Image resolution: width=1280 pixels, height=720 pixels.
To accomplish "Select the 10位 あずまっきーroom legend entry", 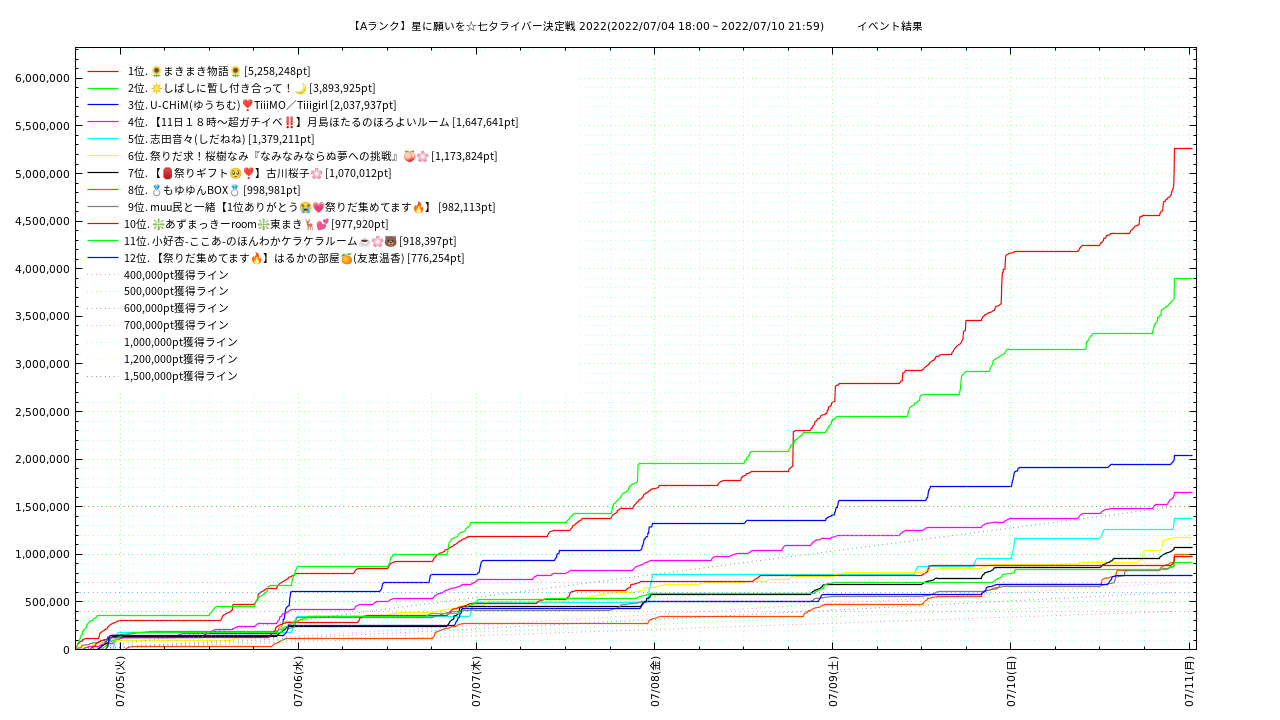I will pos(256,225).
